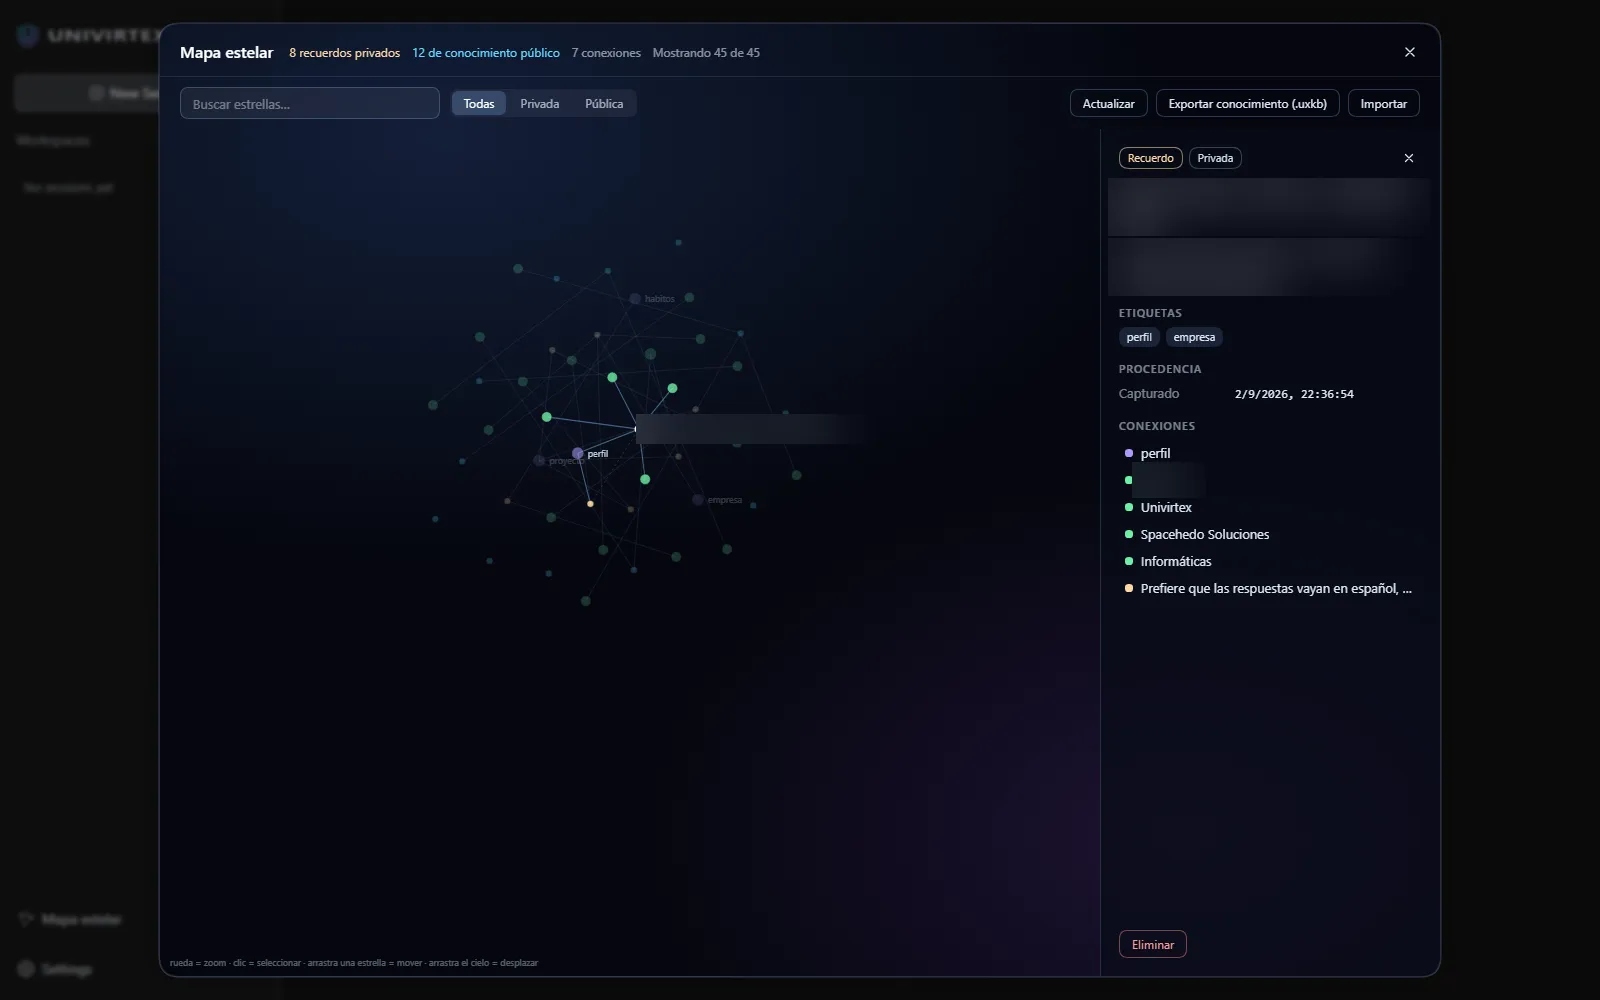Select the proyecto star node

click(539, 461)
